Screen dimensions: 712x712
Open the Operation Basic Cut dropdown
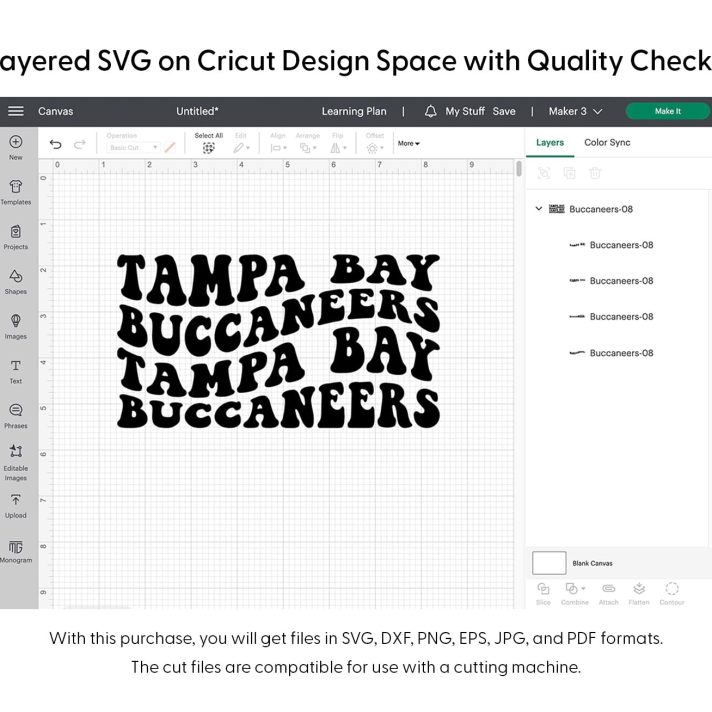133,148
